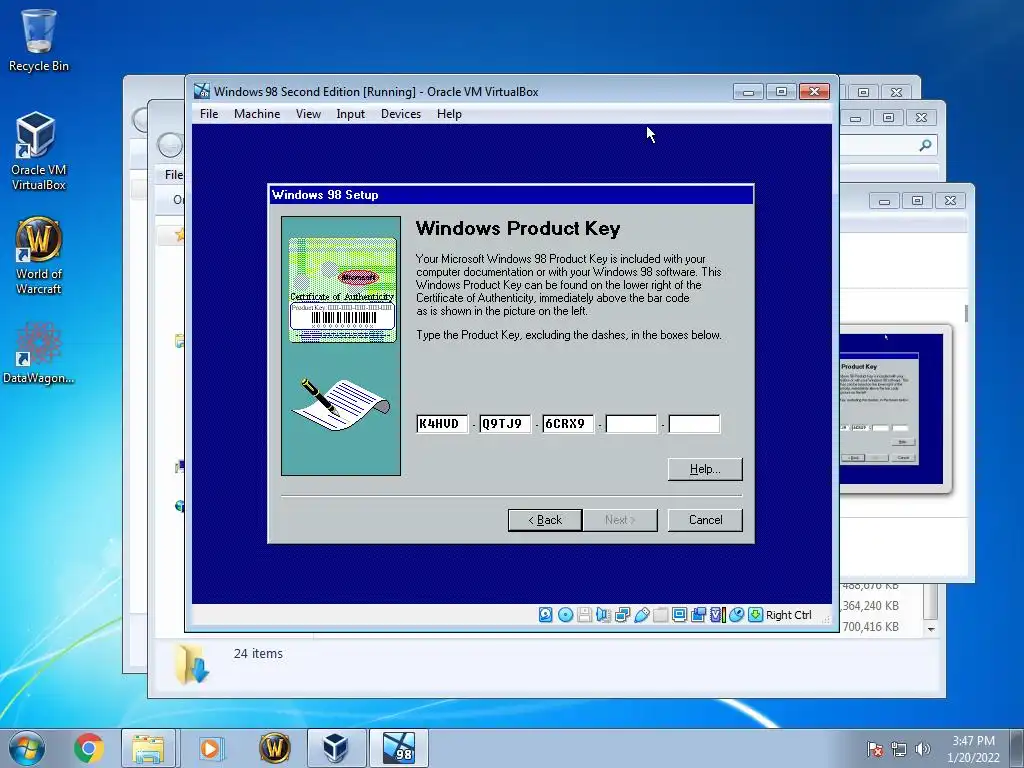
Task: Click the second product key box Q9TJ9
Action: [505, 424]
